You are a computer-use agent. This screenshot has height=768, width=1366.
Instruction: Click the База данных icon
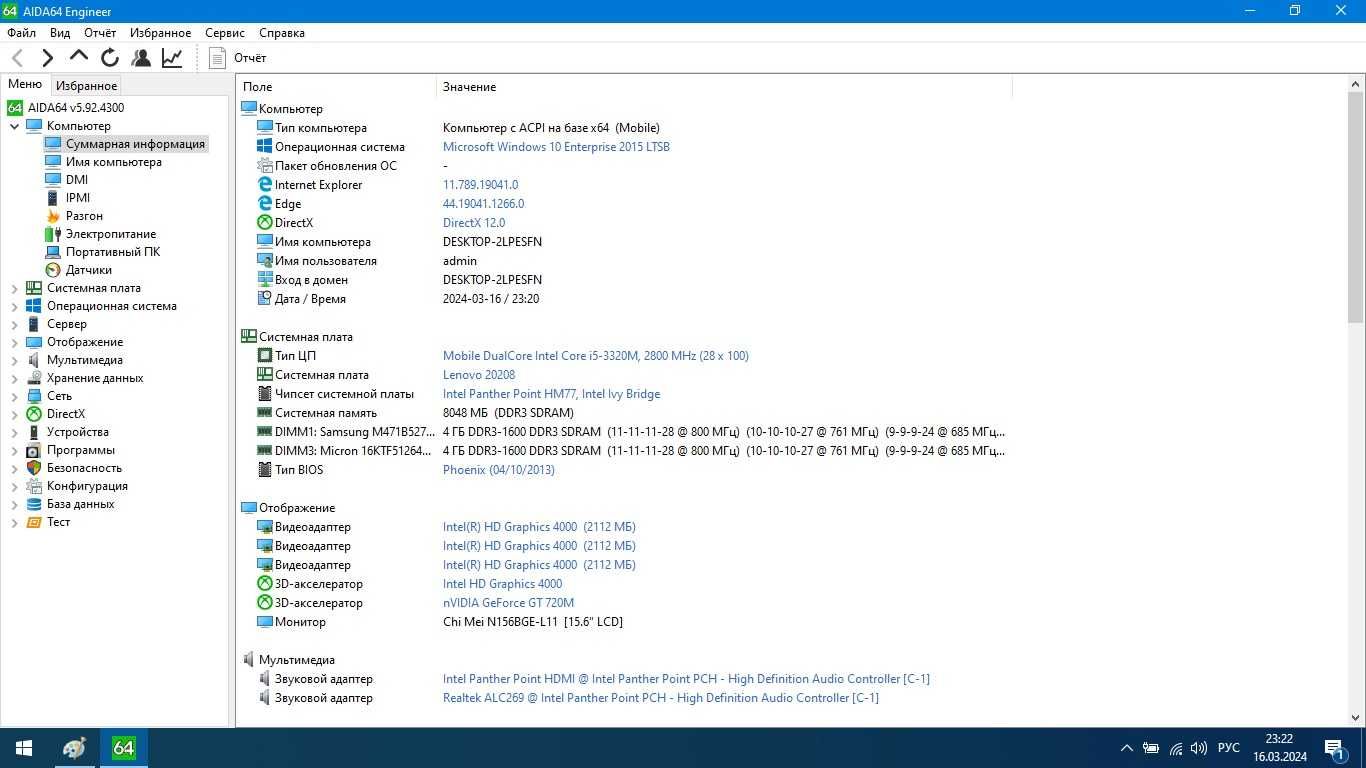(34, 504)
